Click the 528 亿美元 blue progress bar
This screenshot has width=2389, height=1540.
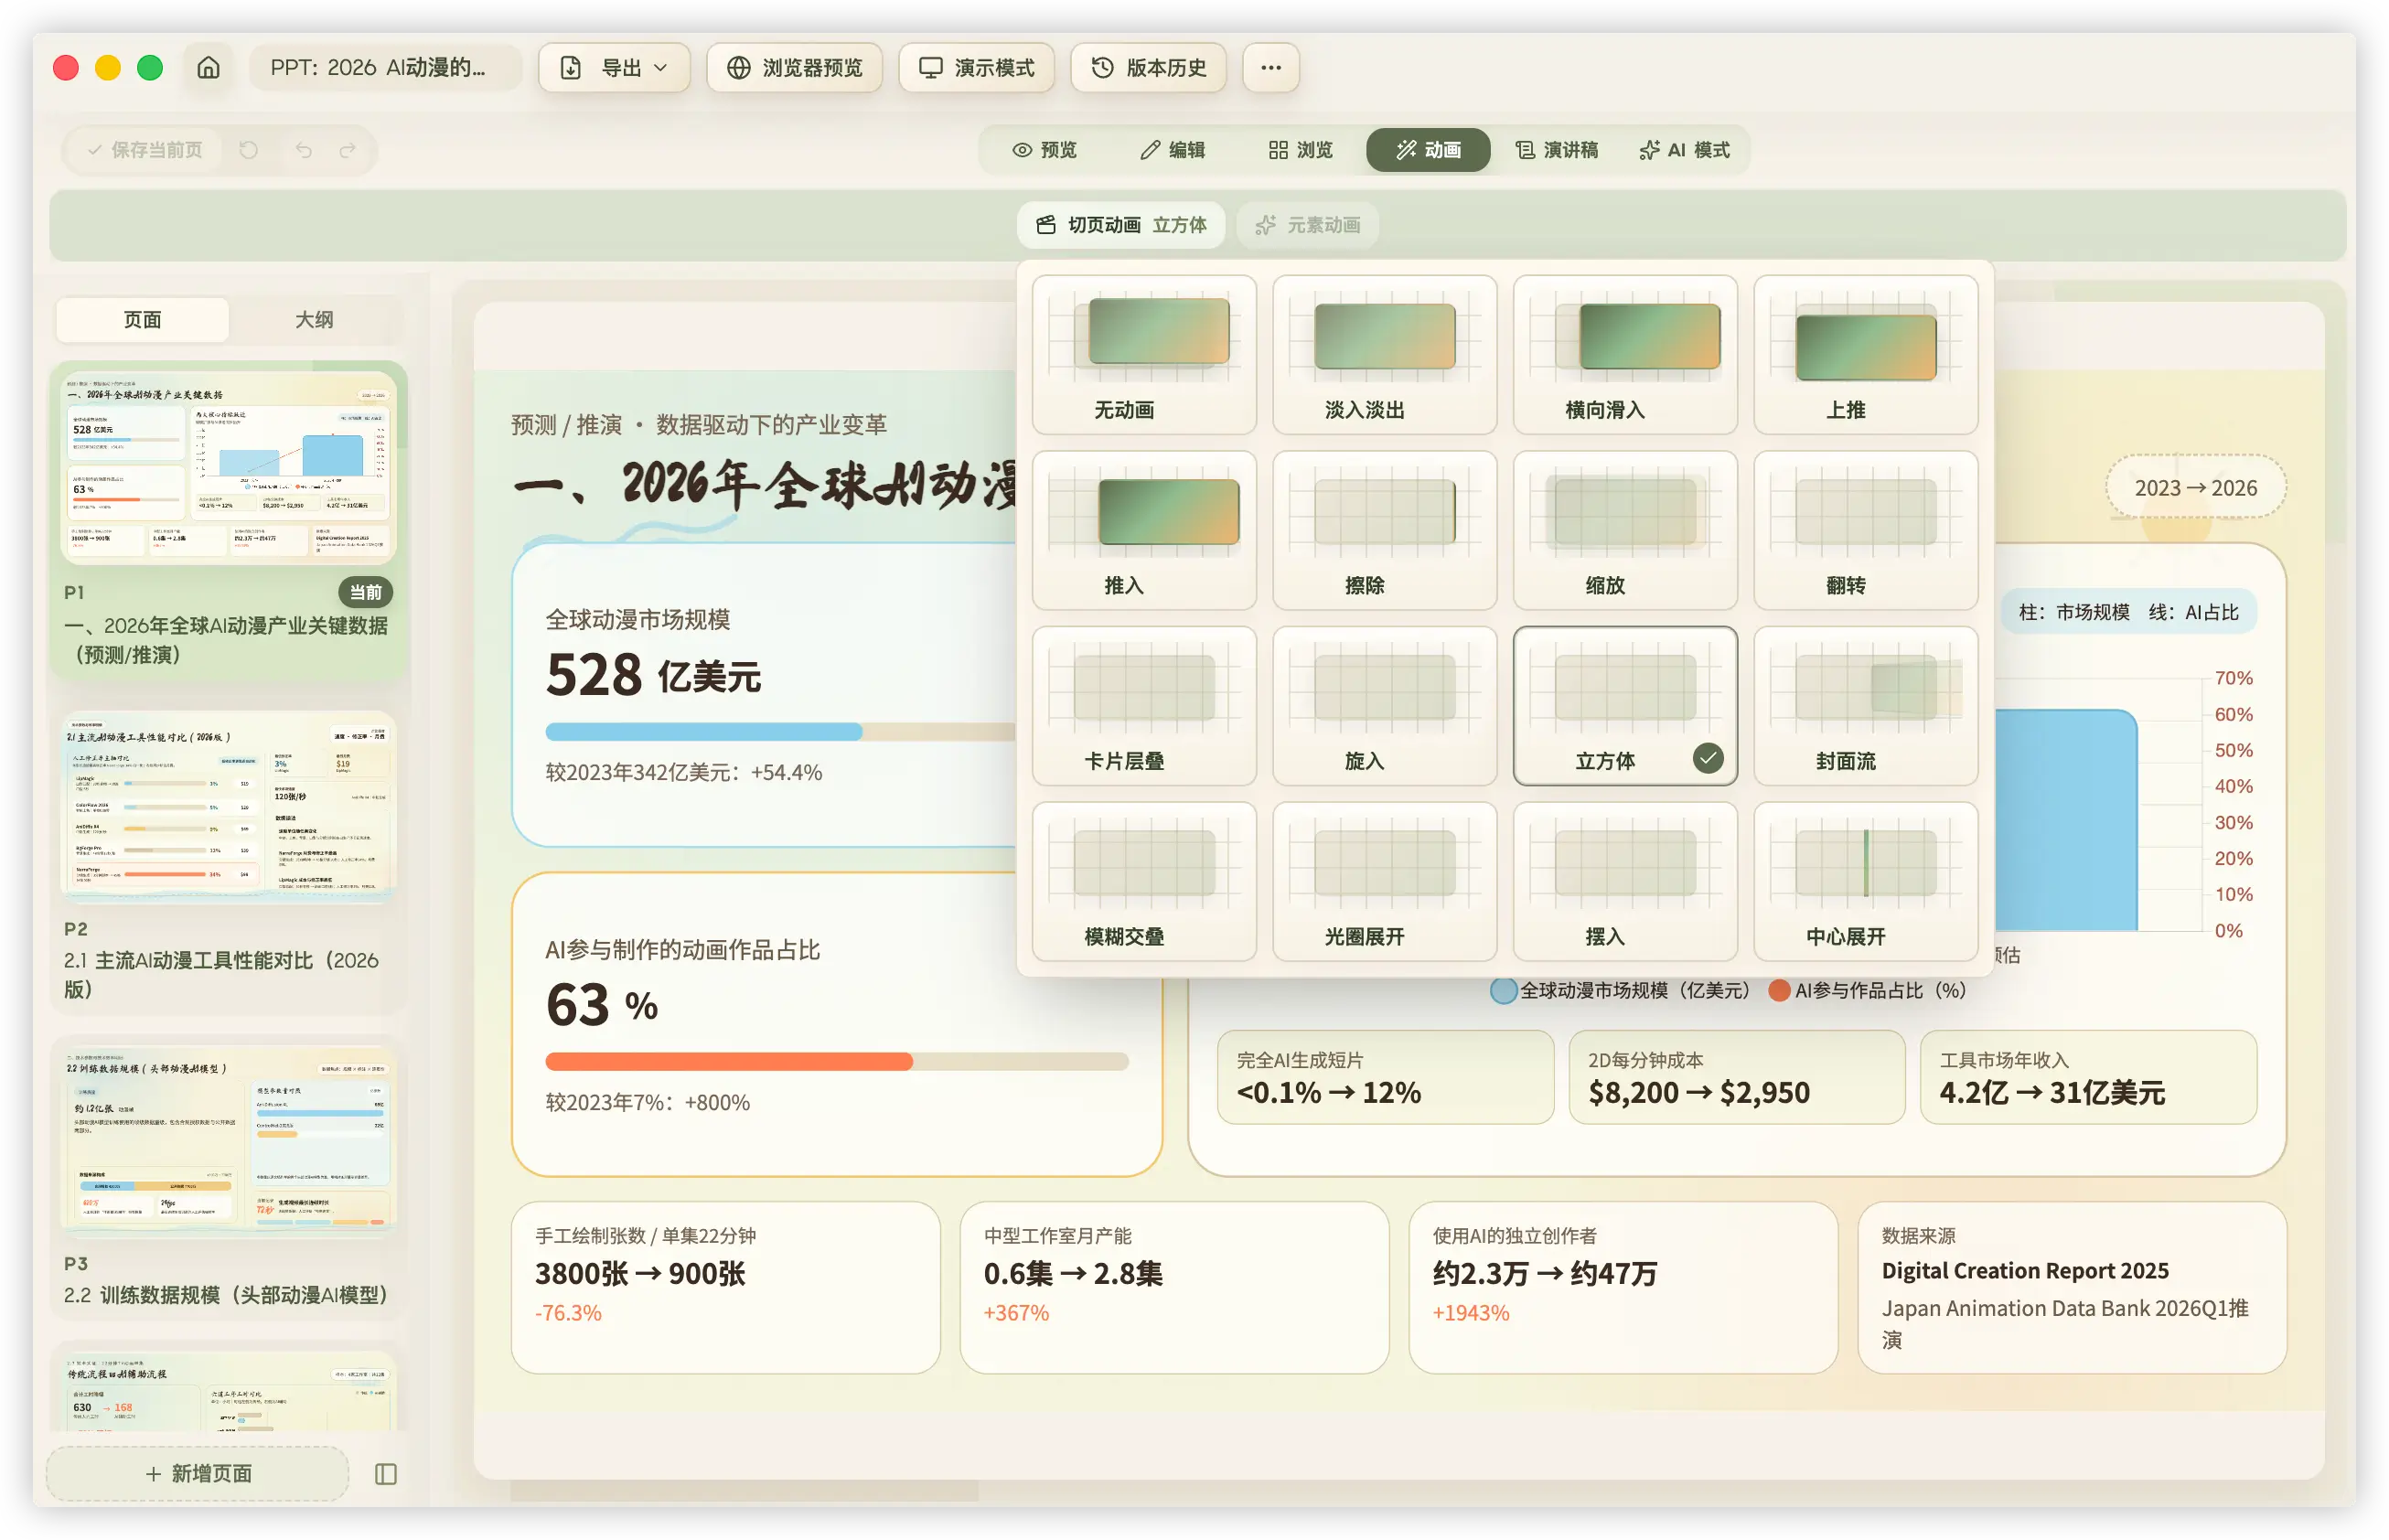coord(780,732)
